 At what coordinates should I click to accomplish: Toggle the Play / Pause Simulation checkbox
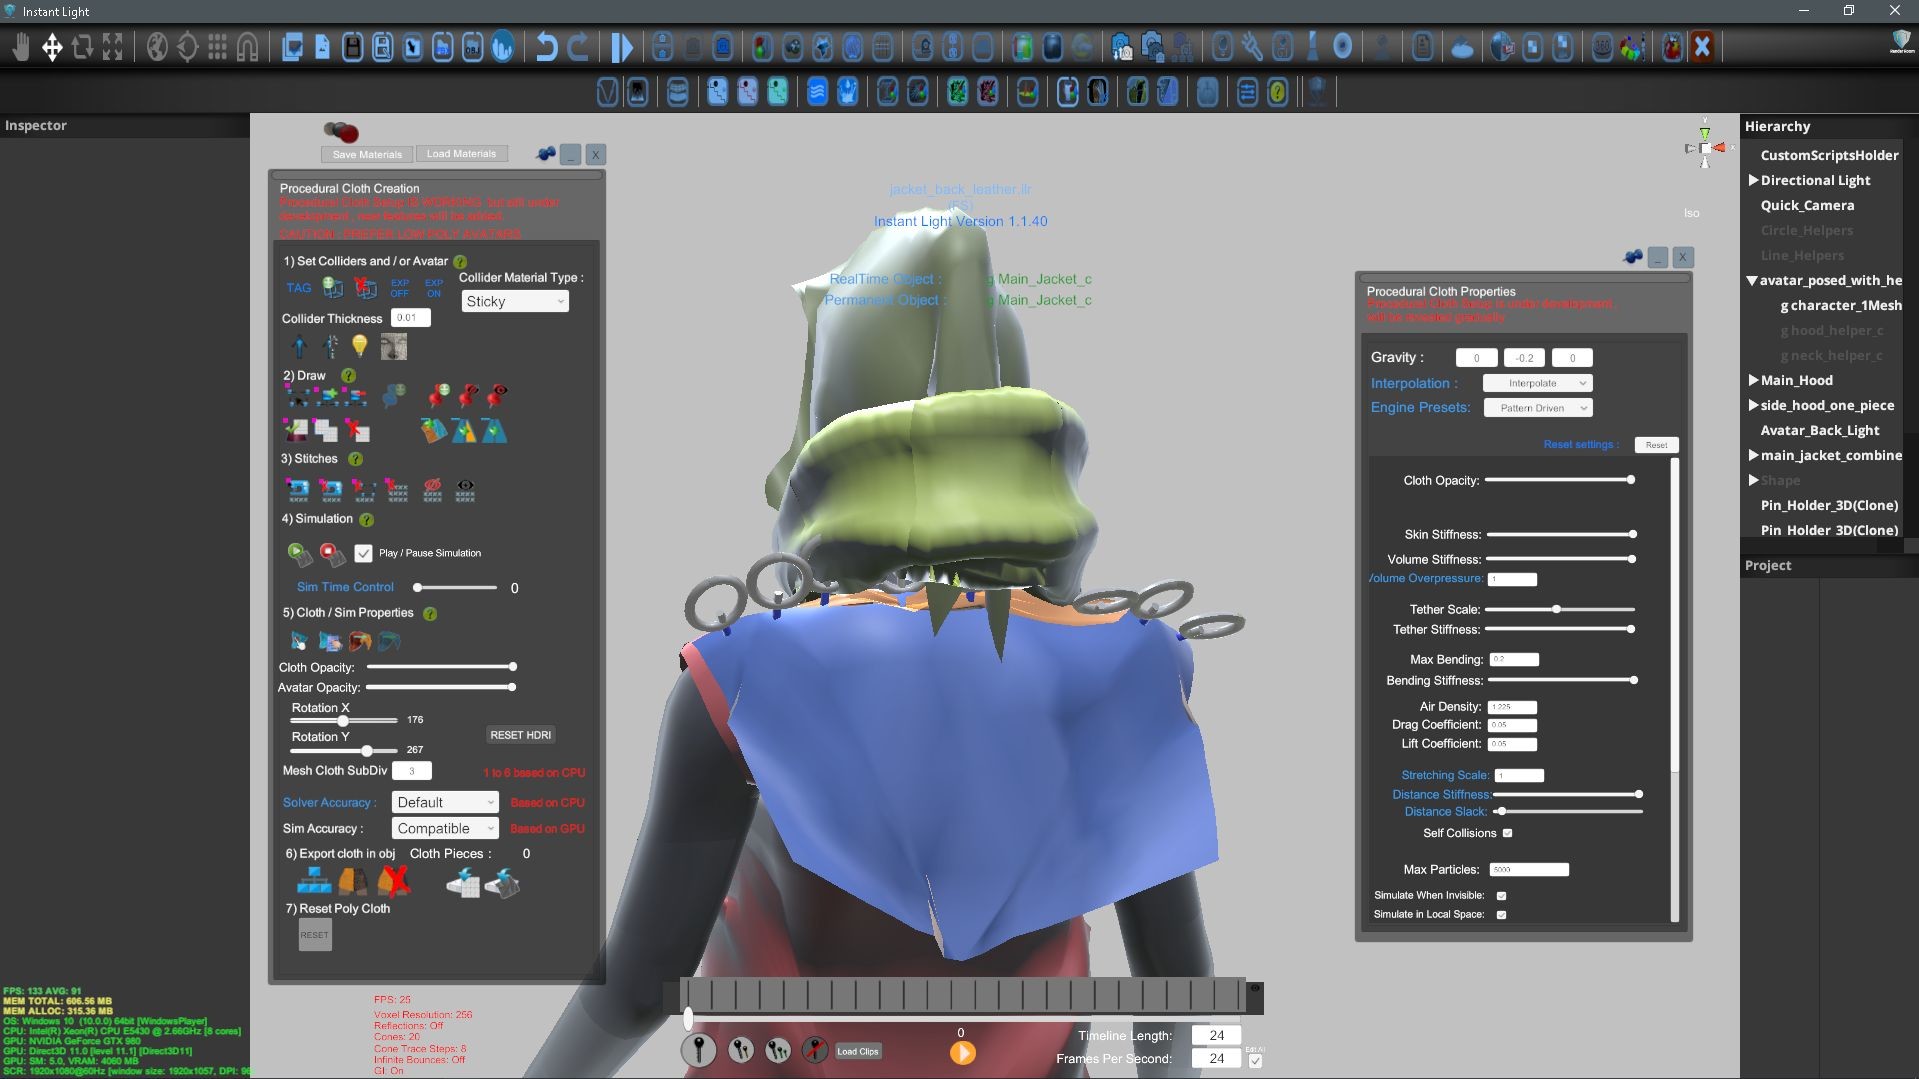tap(363, 552)
